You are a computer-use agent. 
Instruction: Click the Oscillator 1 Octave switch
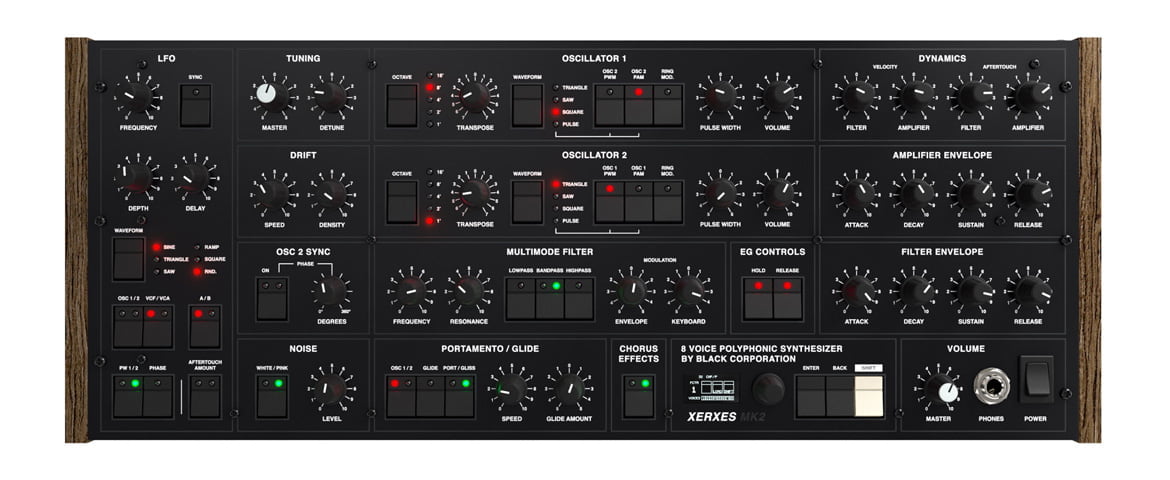pos(401,105)
